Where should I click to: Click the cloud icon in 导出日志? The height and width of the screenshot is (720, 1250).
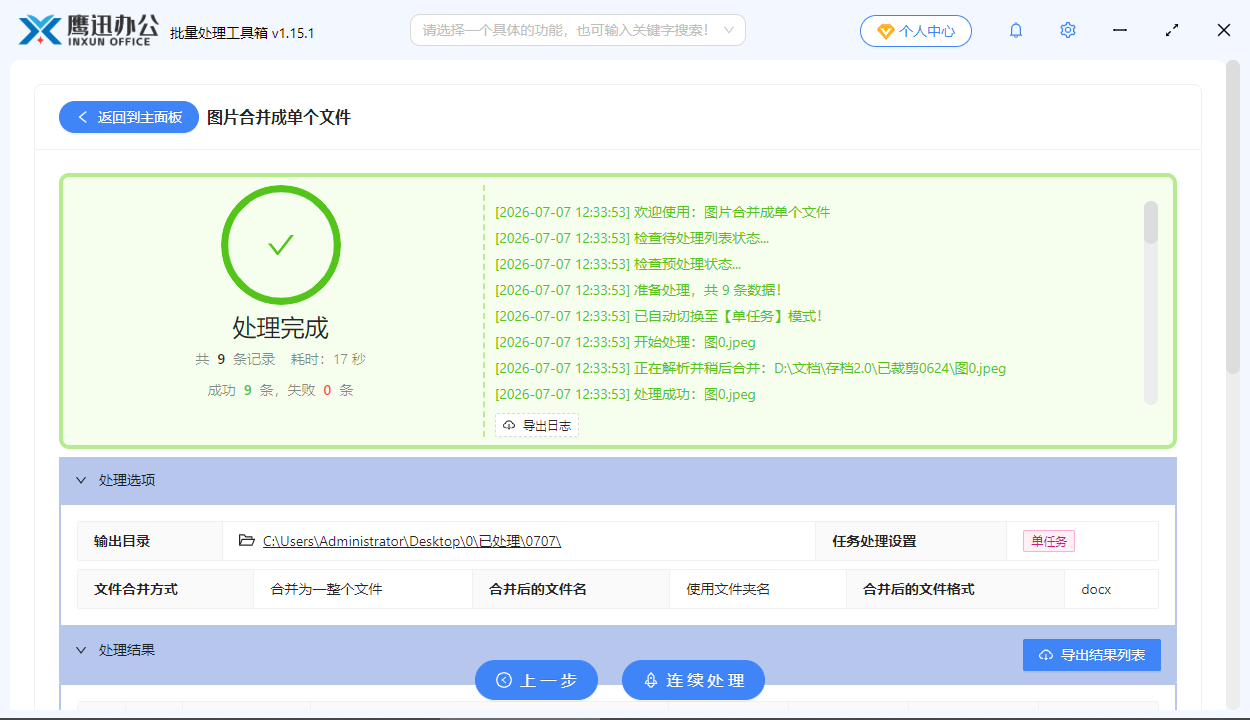point(509,425)
